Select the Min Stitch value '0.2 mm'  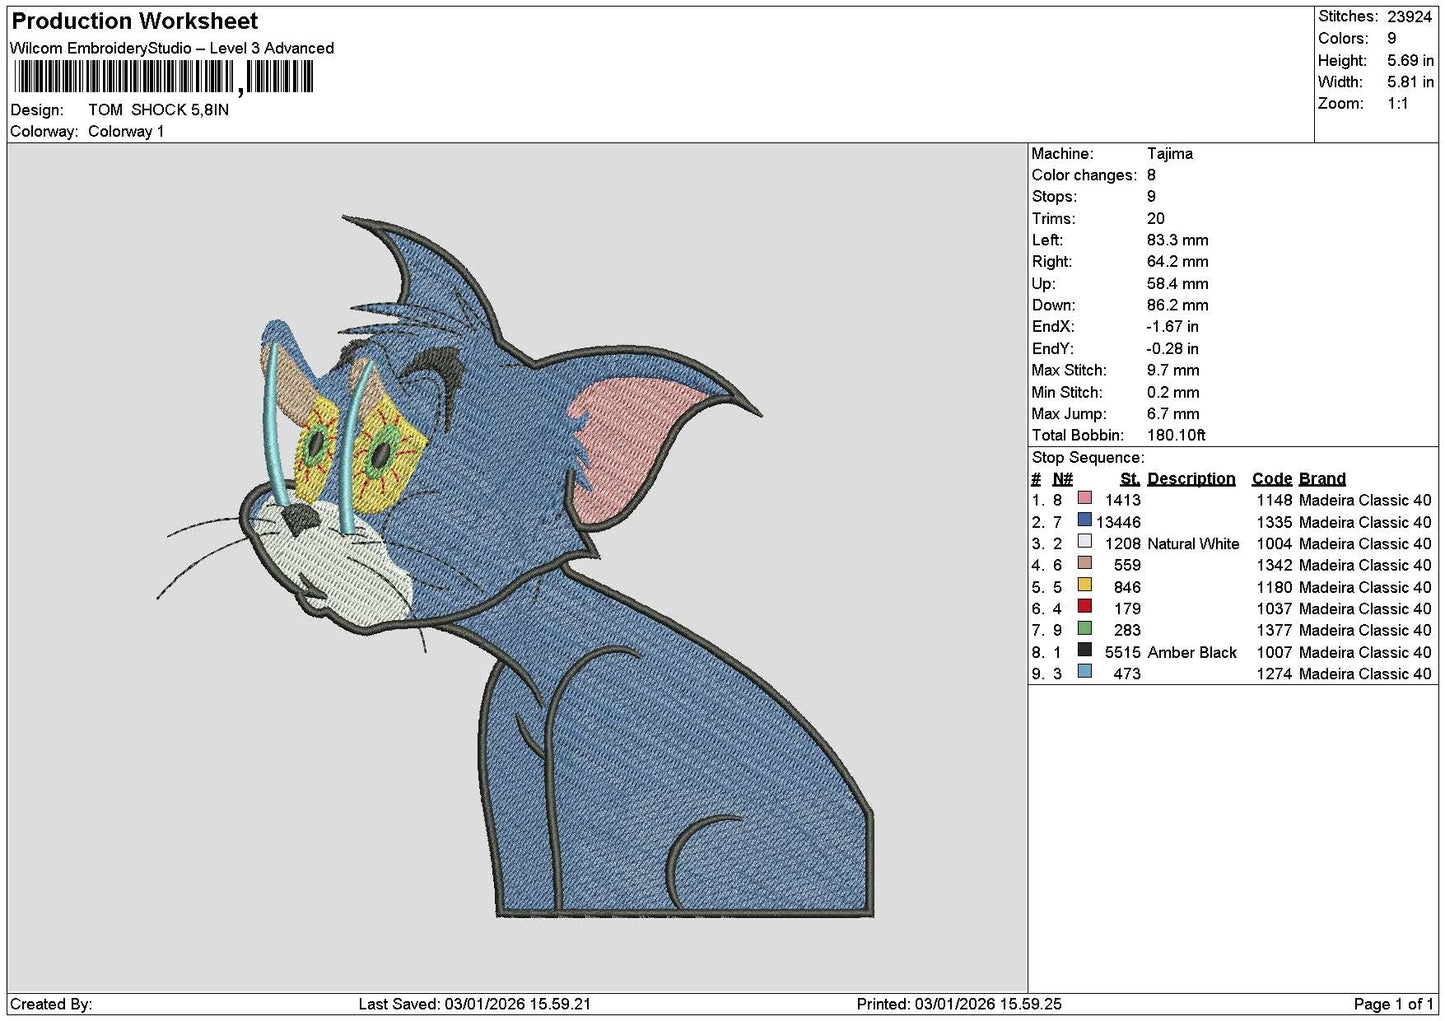point(1173,393)
